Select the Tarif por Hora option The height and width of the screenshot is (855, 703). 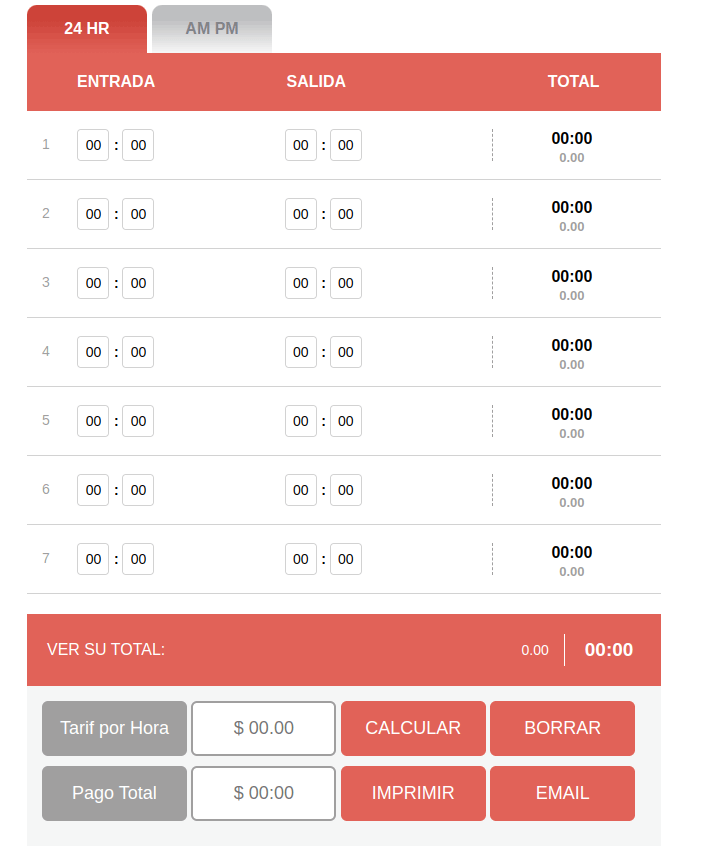click(113, 728)
